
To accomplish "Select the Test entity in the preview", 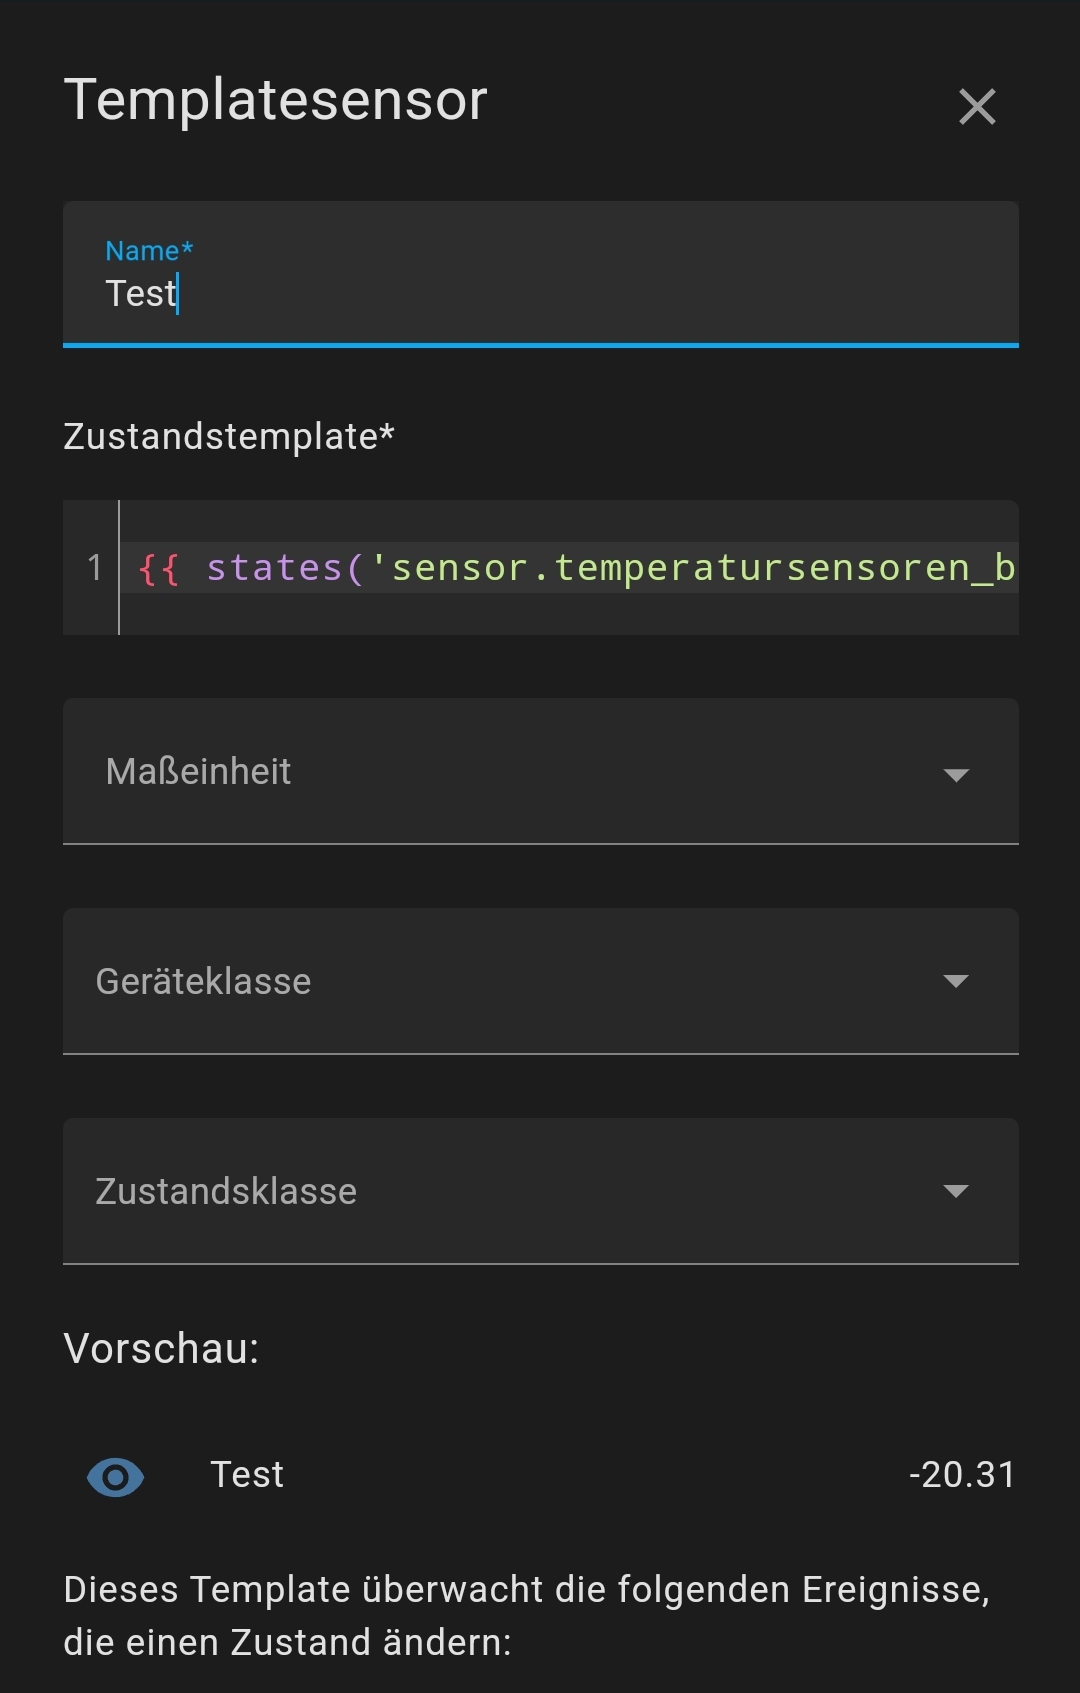I will 247,1475.
